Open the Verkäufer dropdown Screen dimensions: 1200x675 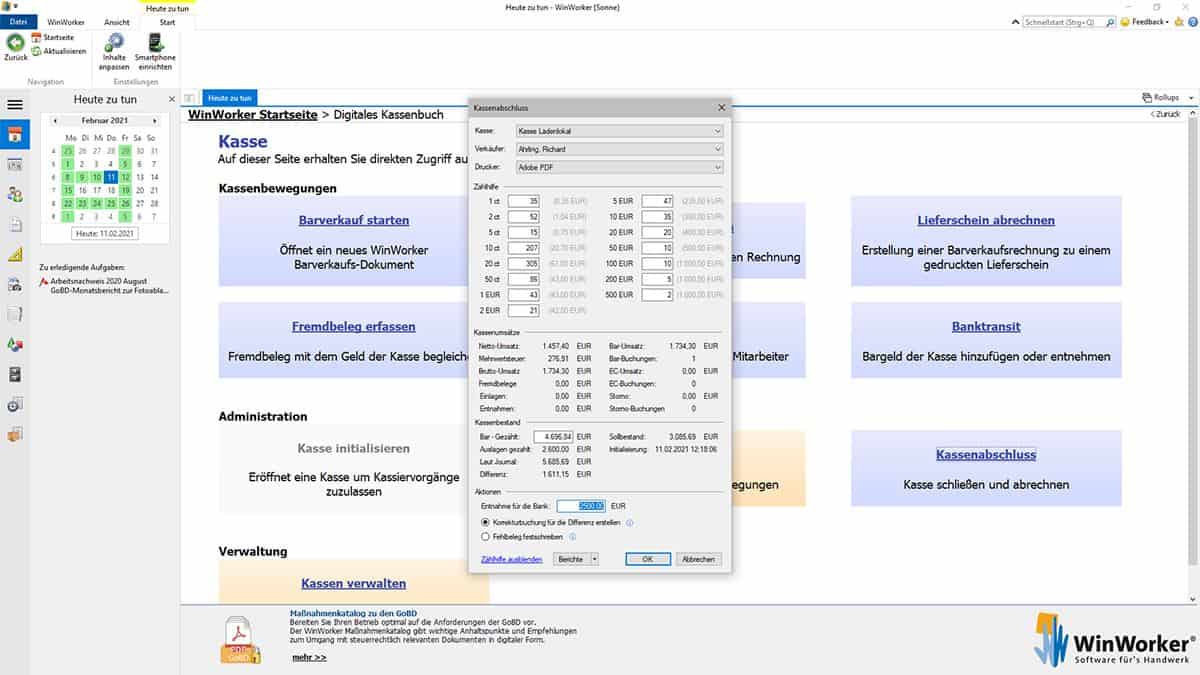coord(717,149)
